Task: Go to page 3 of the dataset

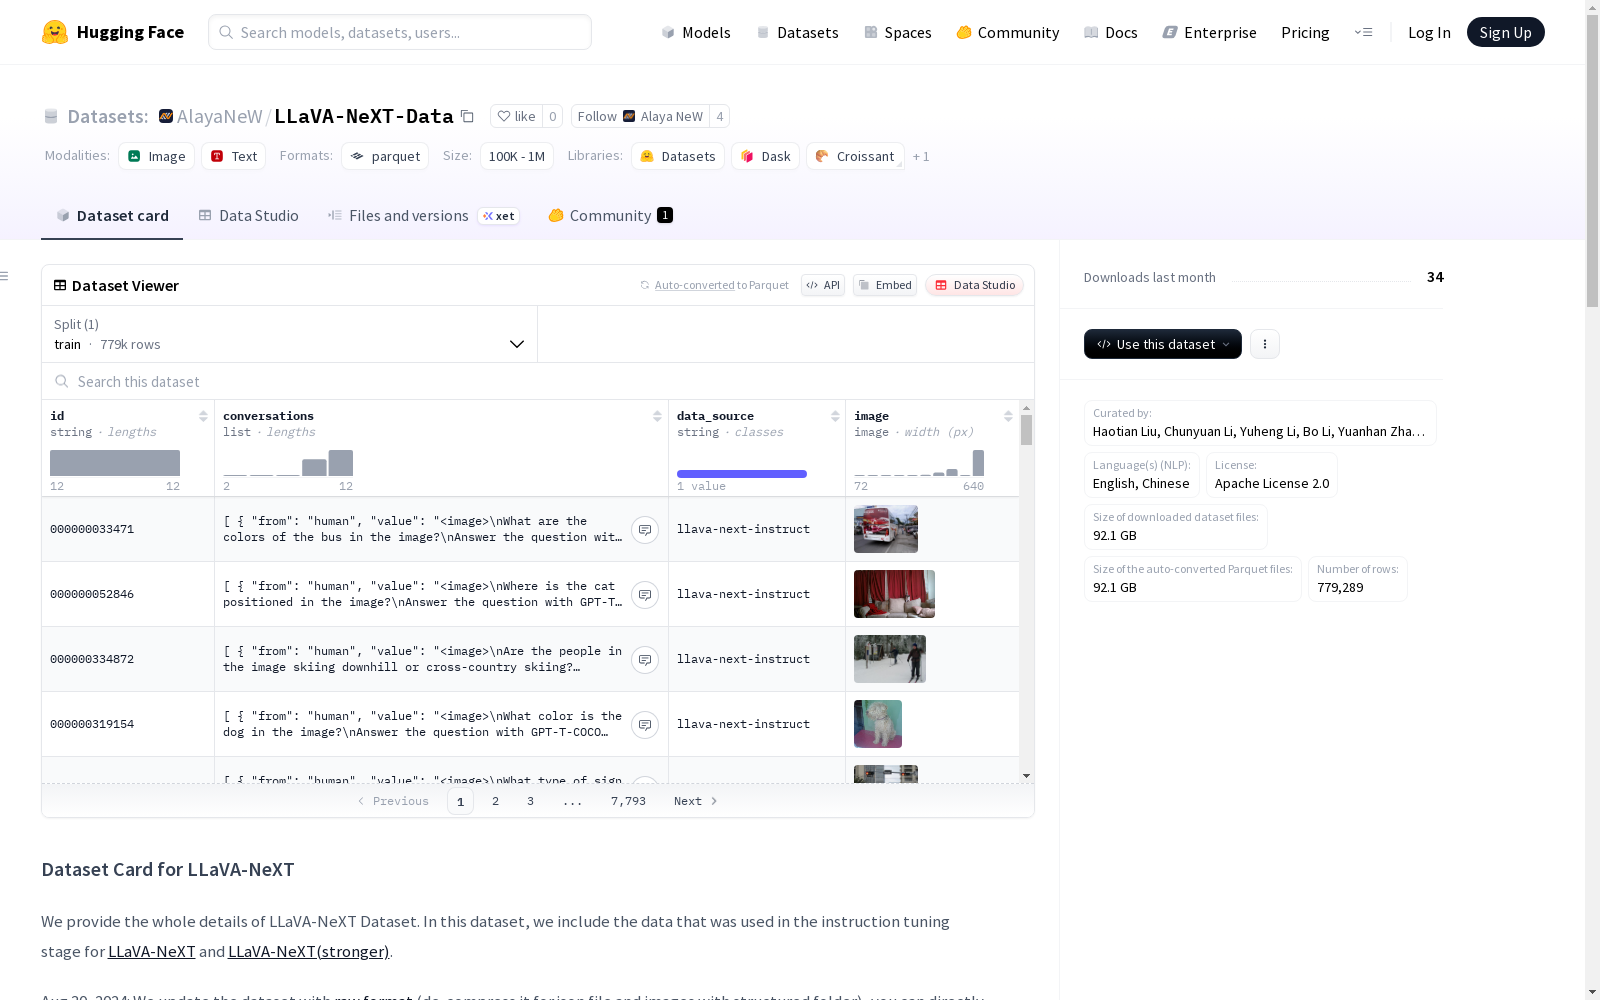Action: pos(530,801)
